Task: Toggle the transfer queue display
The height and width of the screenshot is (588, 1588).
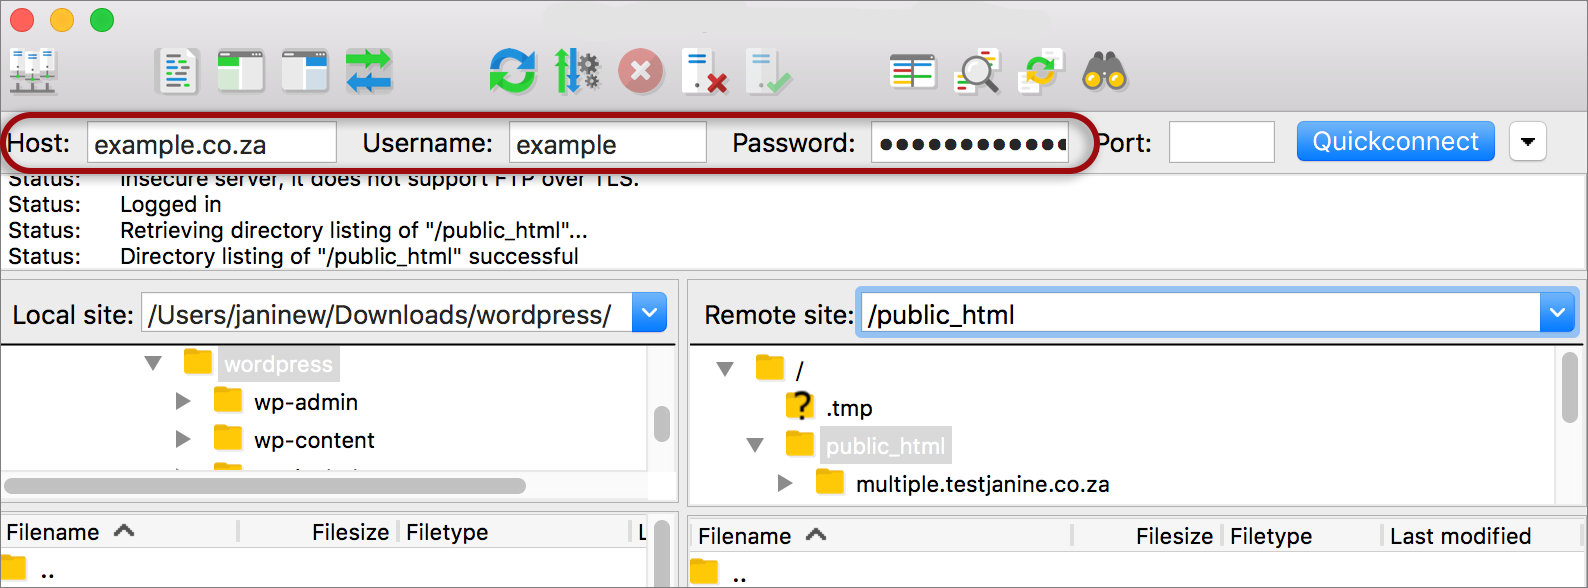Action: click(369, 72)
